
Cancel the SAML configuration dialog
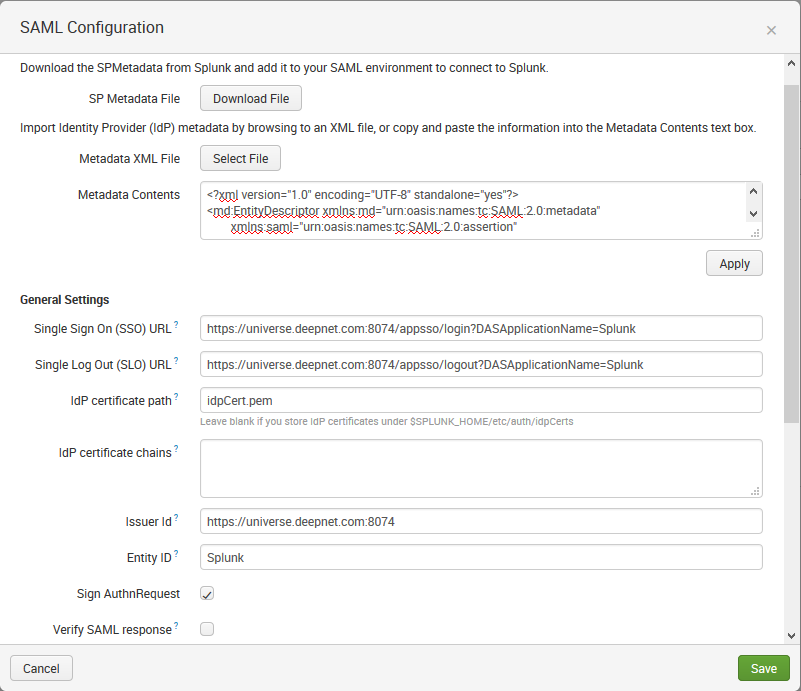[41, 668]
